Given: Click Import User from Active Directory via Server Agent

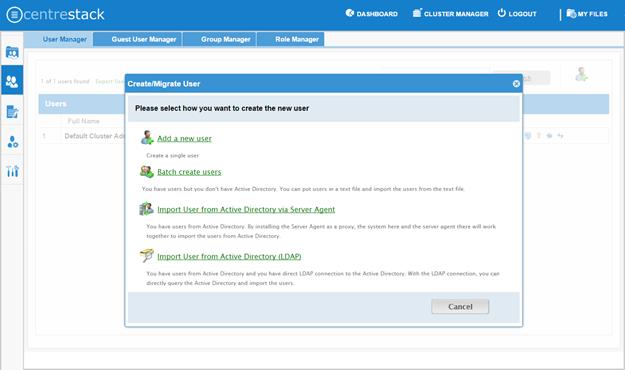Looking at the screenshot, I should point(246,209).
